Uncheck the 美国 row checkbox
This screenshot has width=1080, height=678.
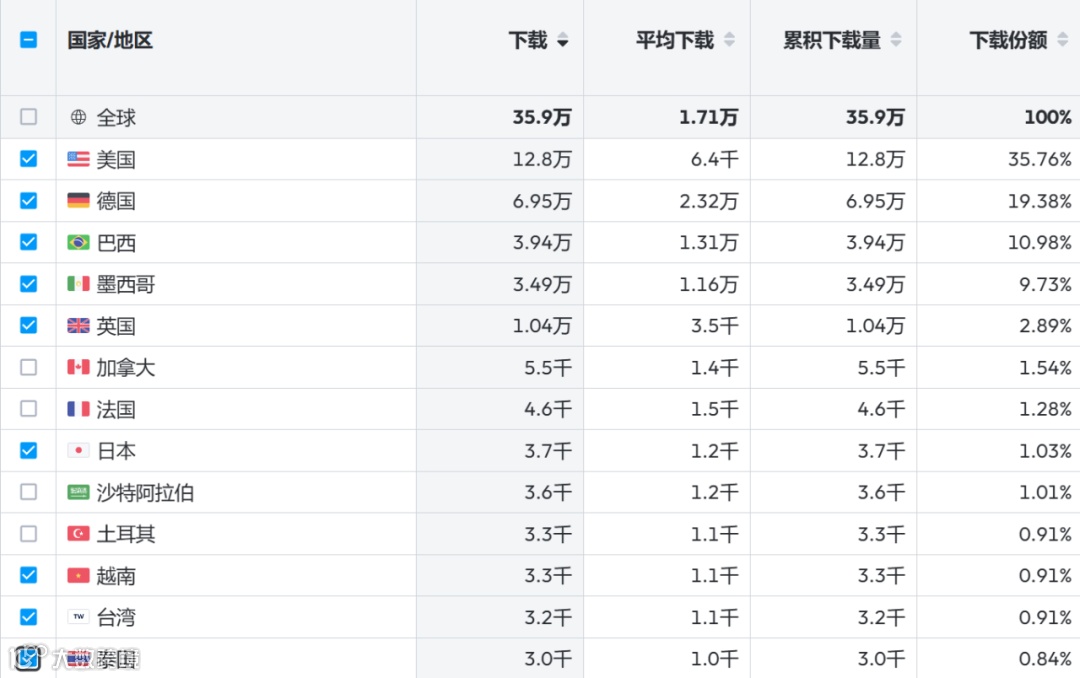click(28, 159)
